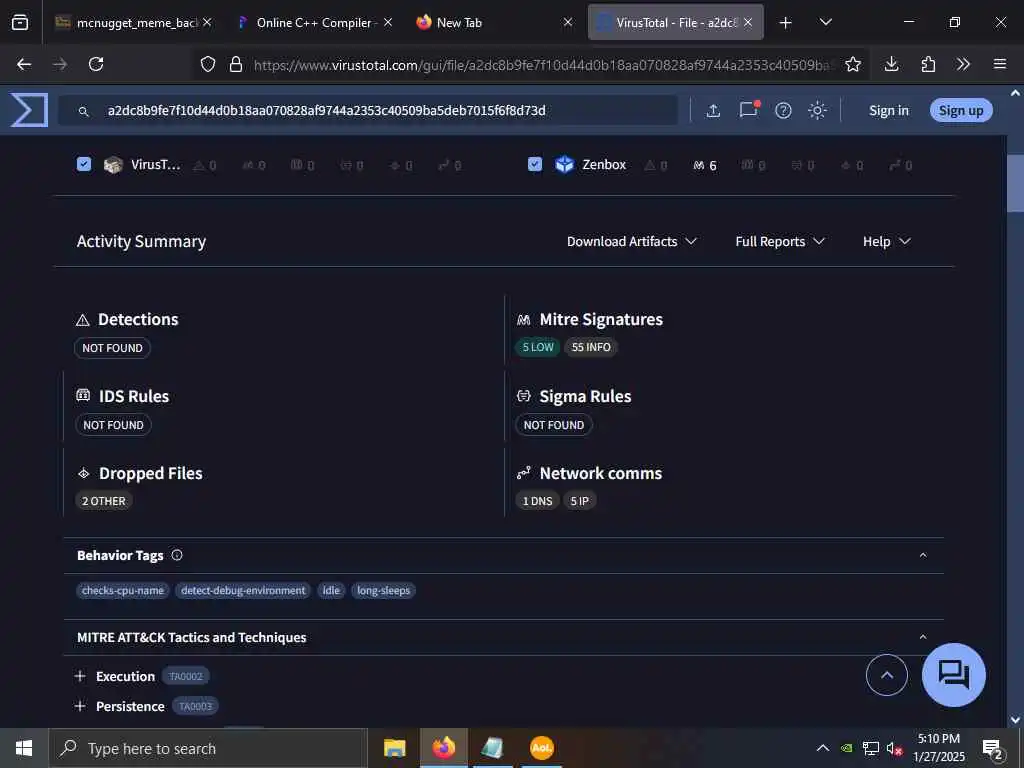This screenshot has width=1024, height=768.
Task: Open the Help dropdown
Action: [887, 242]
